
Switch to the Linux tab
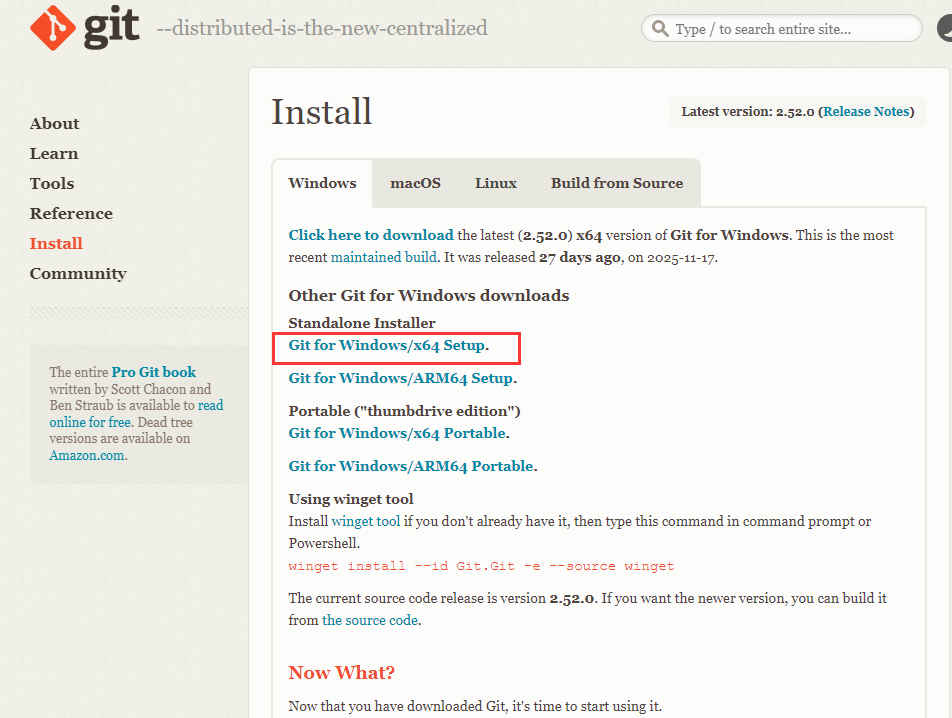496,183
